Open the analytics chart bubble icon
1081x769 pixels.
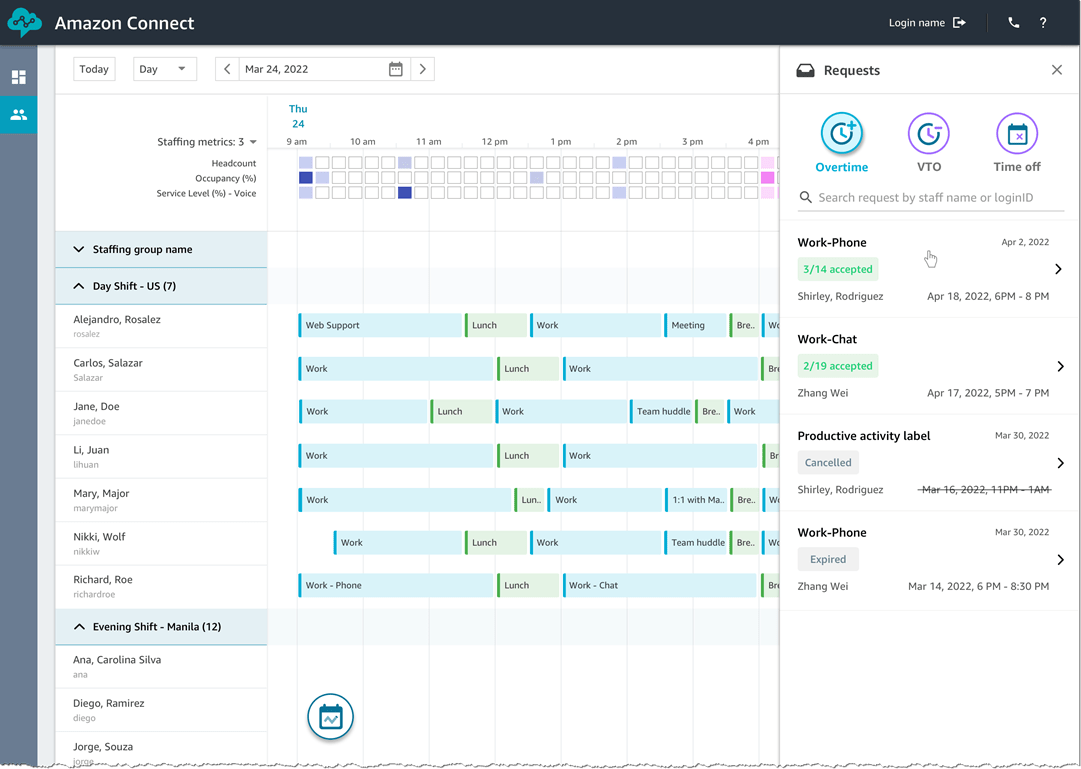pyautogui.click(x=330, y=717)
